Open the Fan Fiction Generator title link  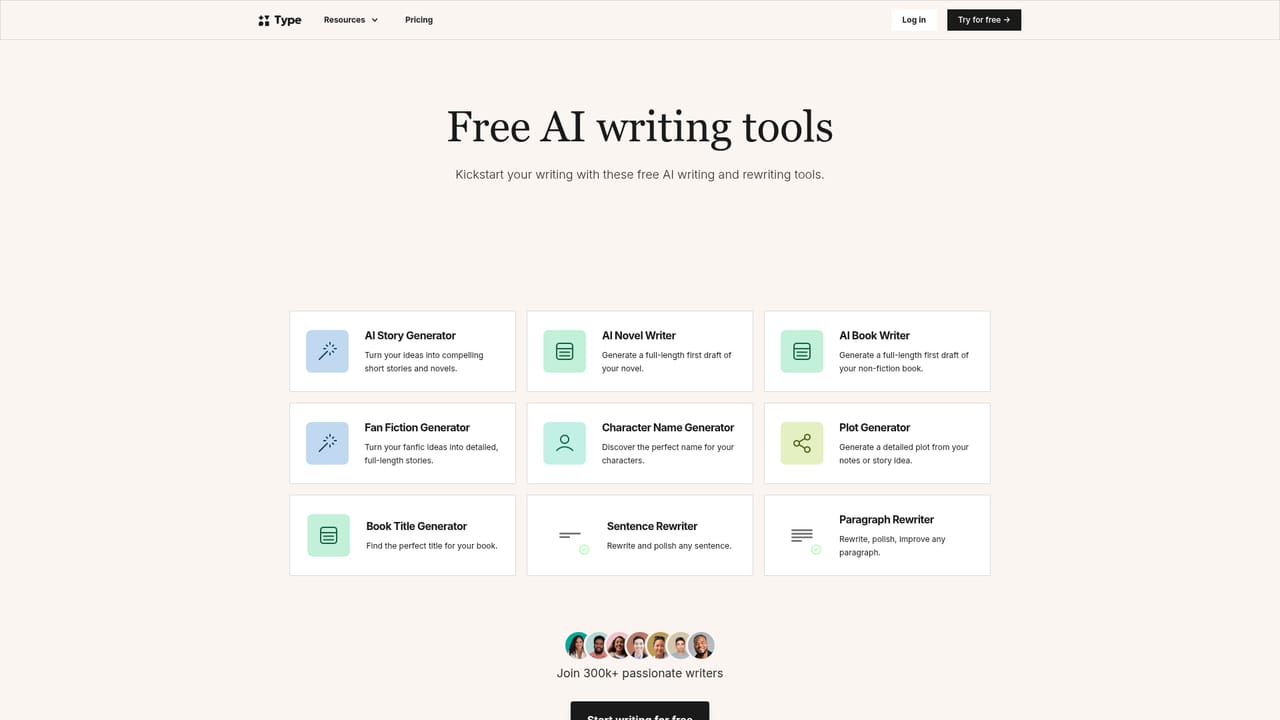(x=417, y=428)
